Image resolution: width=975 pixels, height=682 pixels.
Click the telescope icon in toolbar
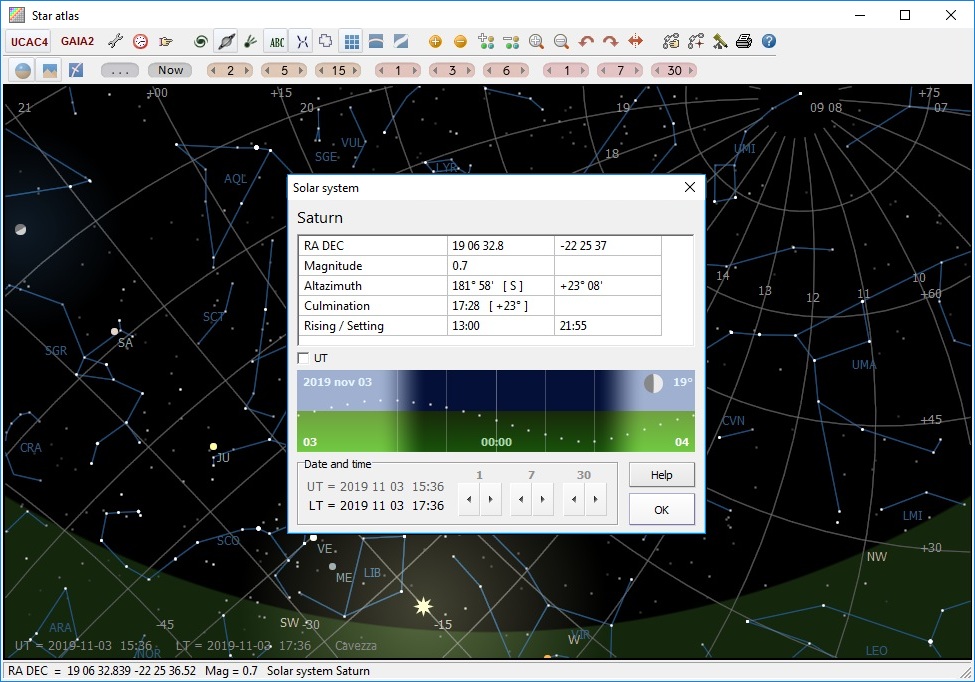[720, 42]
